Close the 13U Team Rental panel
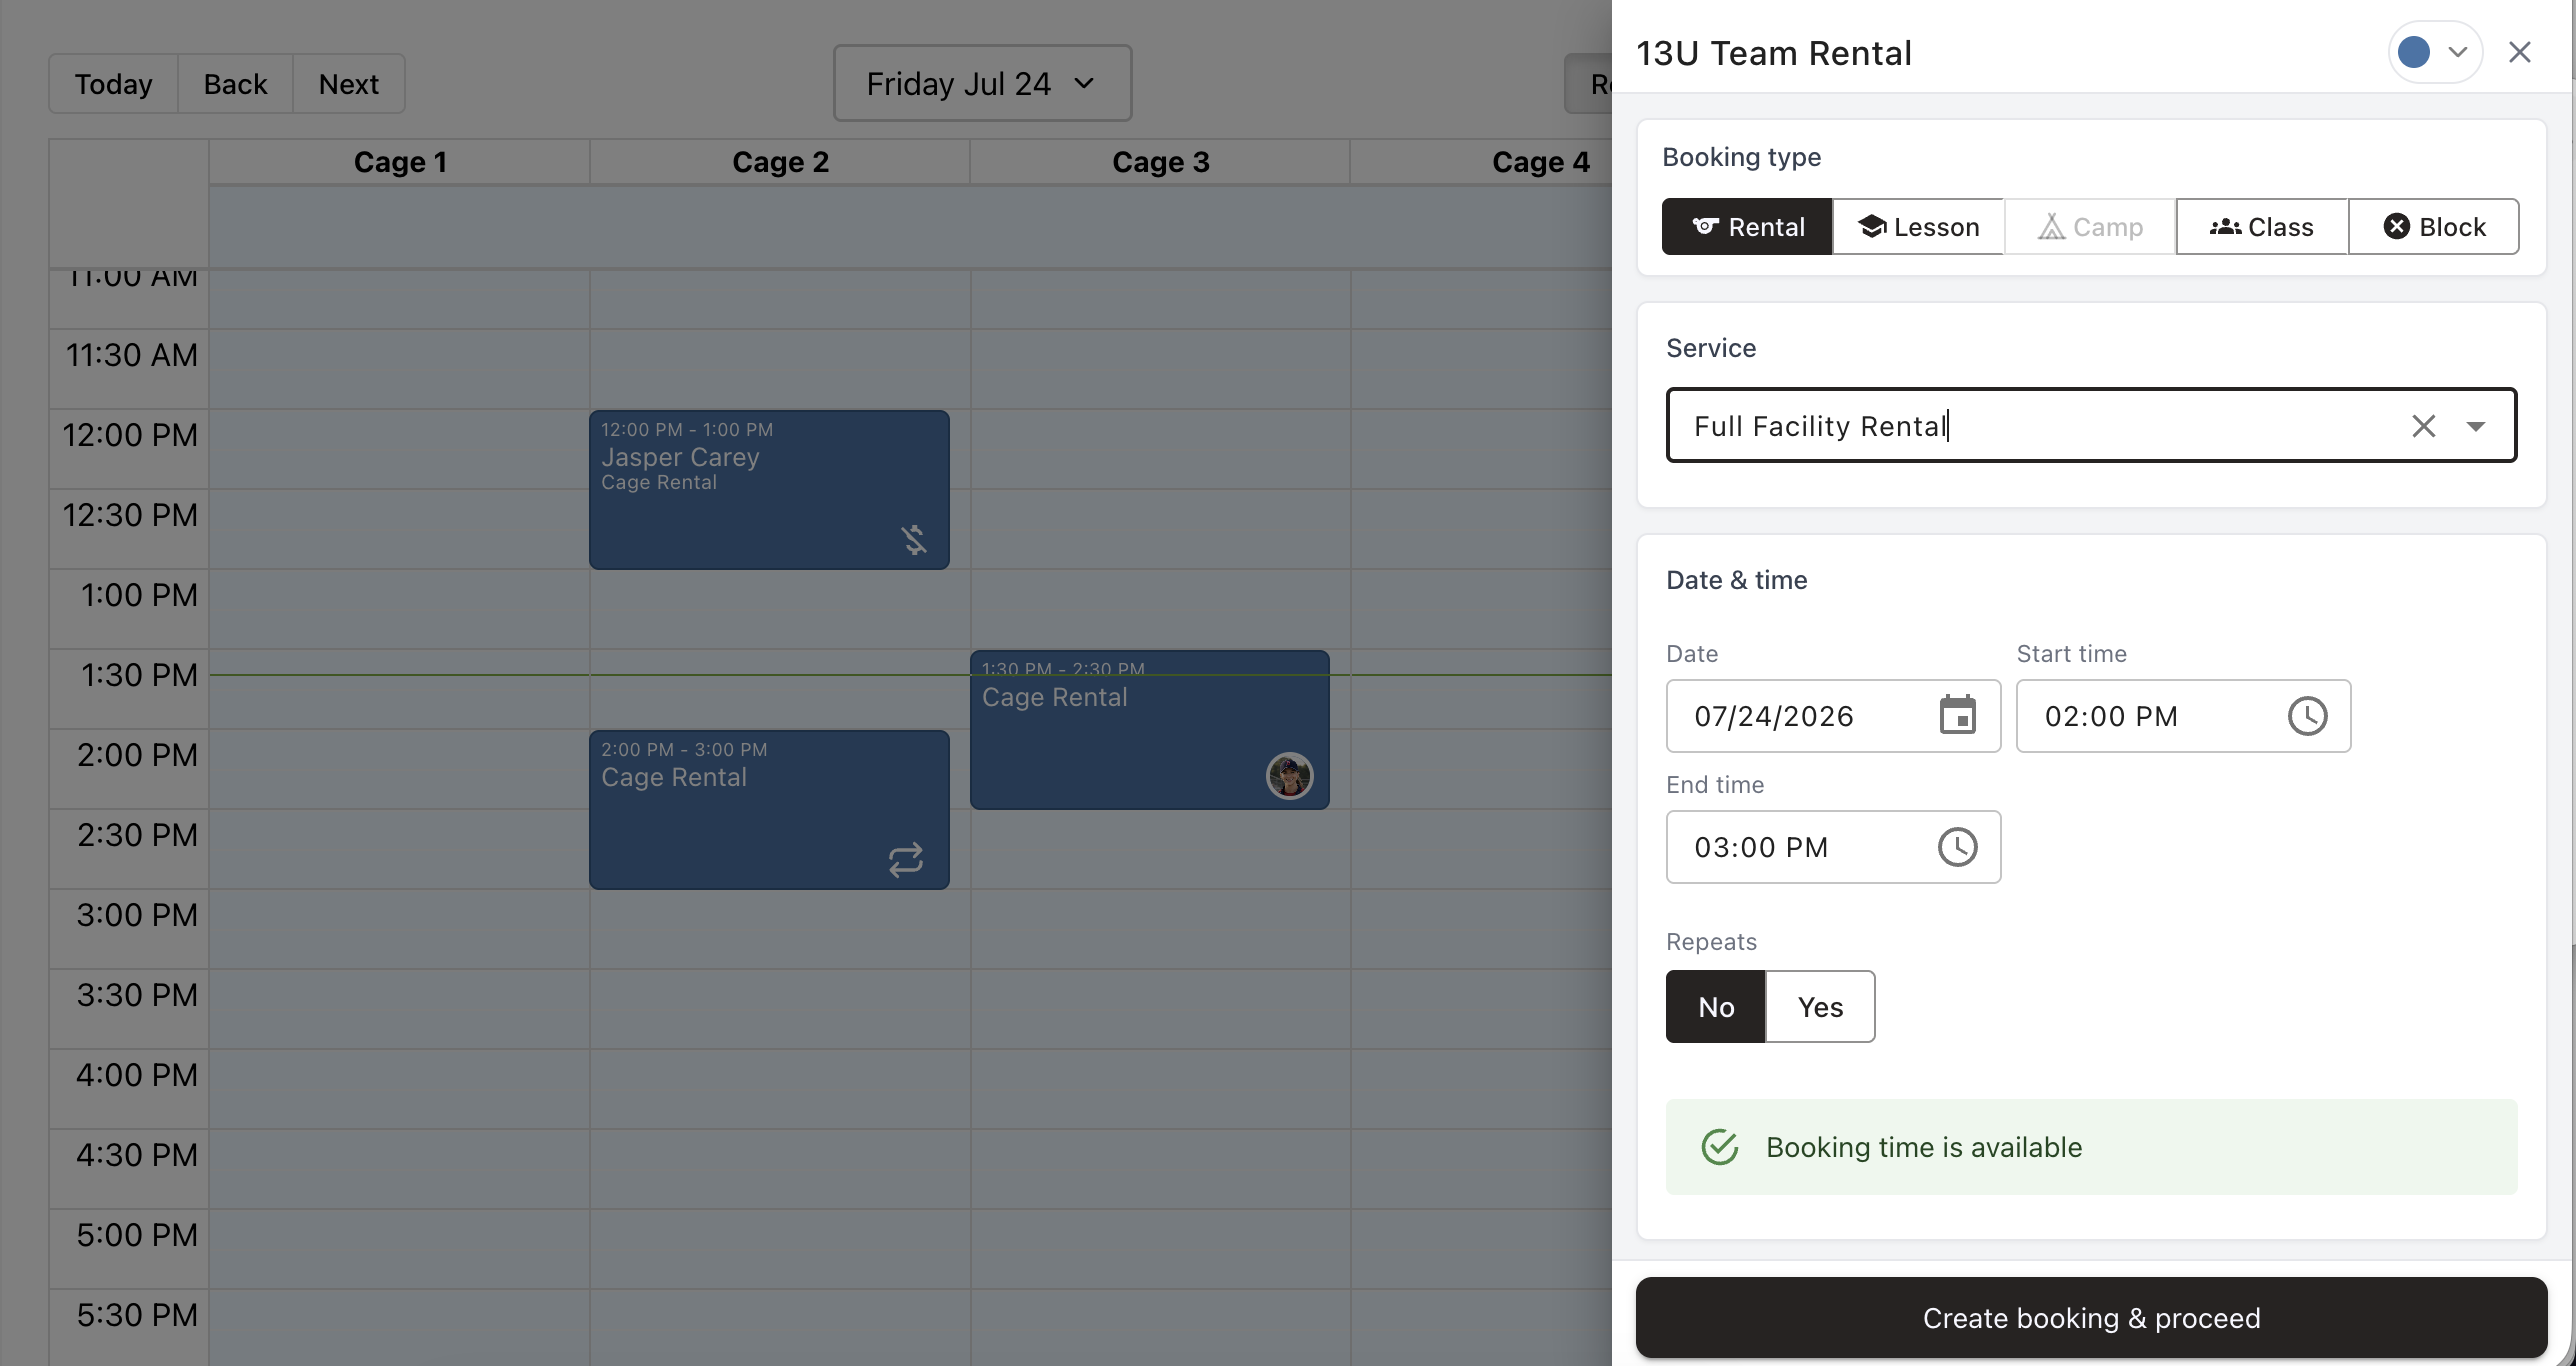The height and width of the screenshot is (1366, 2576). click(2519, 52)
